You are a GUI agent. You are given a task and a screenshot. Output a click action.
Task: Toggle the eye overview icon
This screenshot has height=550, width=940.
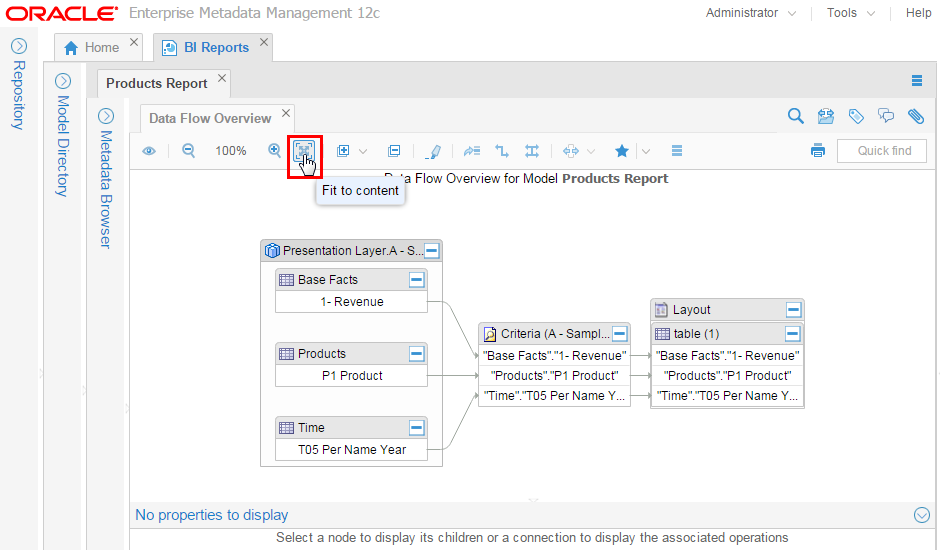149,151
